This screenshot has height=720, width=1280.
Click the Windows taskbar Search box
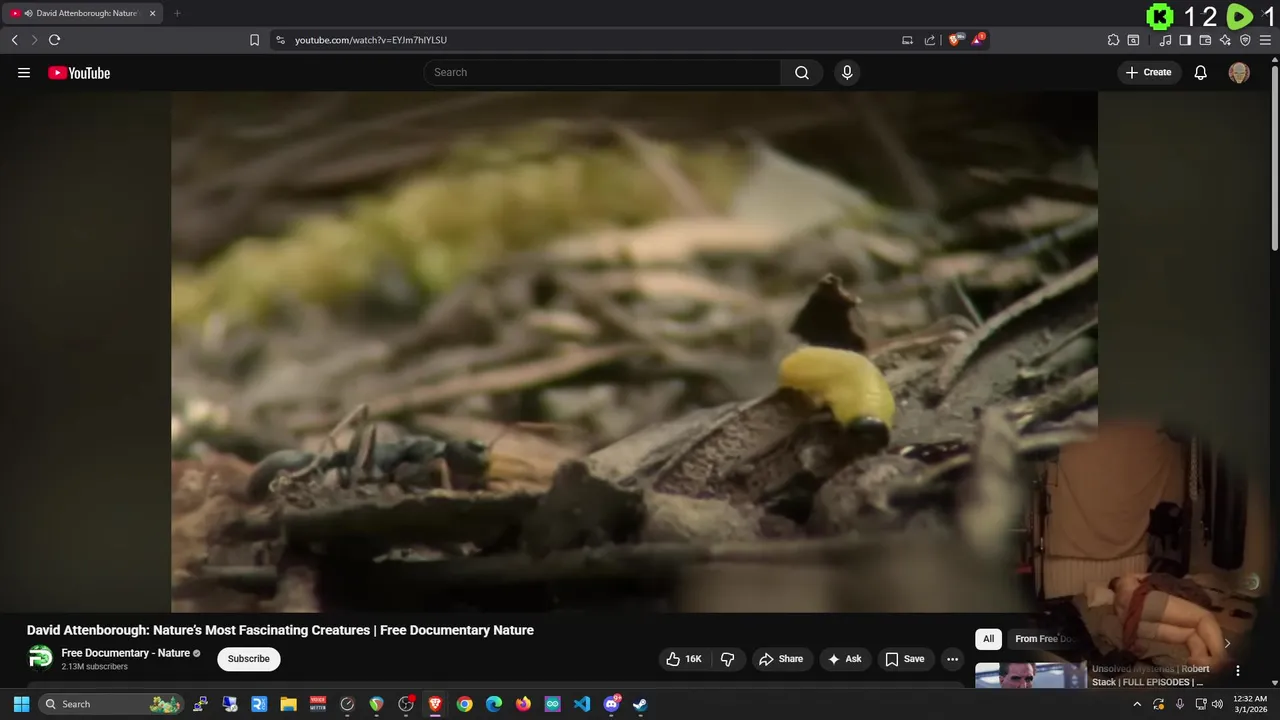tap(112, 704)
